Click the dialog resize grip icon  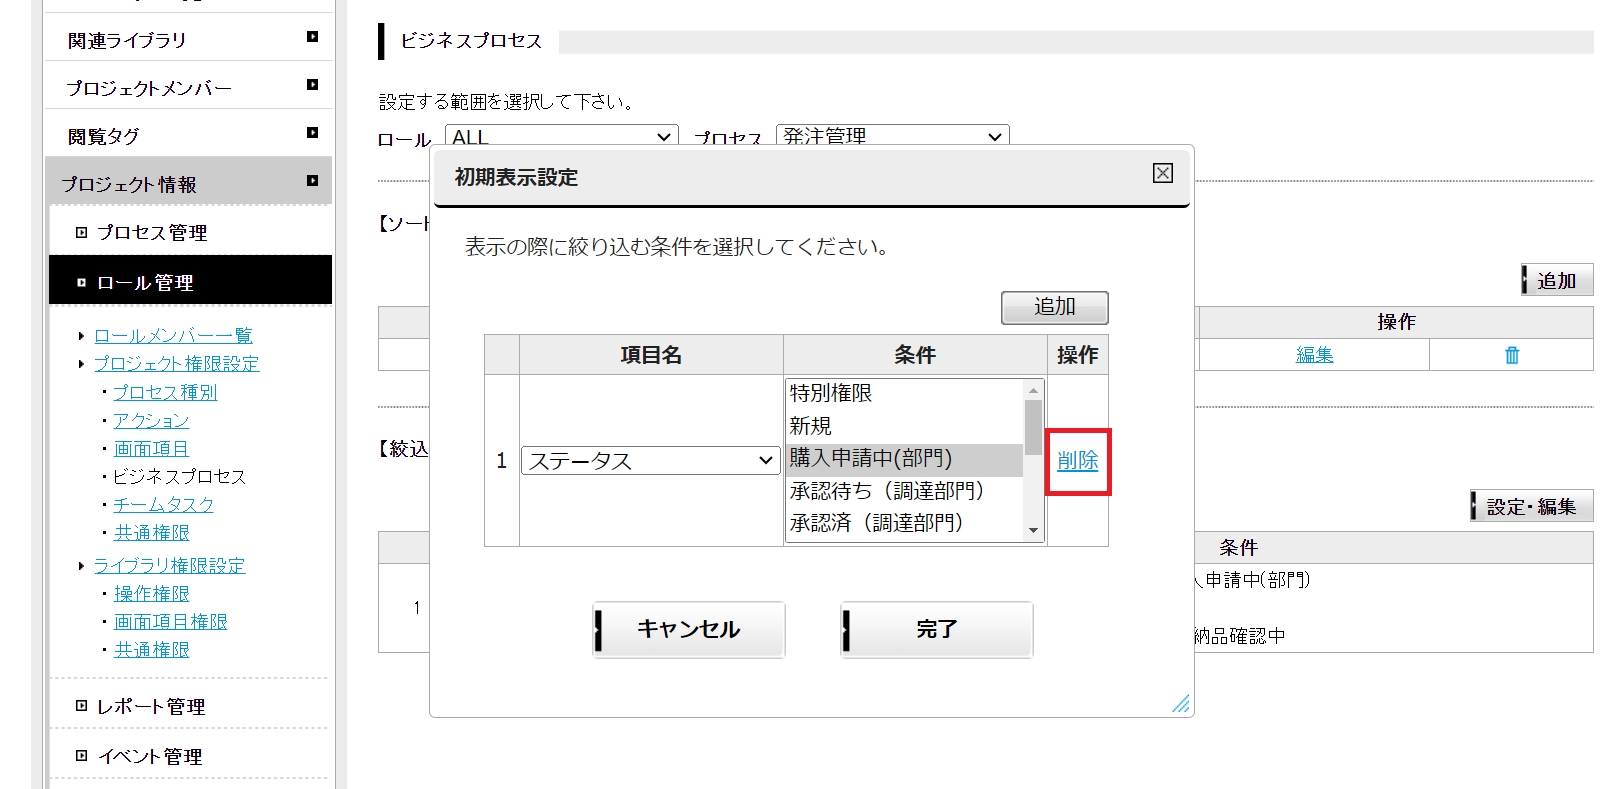click(1181, 704)
